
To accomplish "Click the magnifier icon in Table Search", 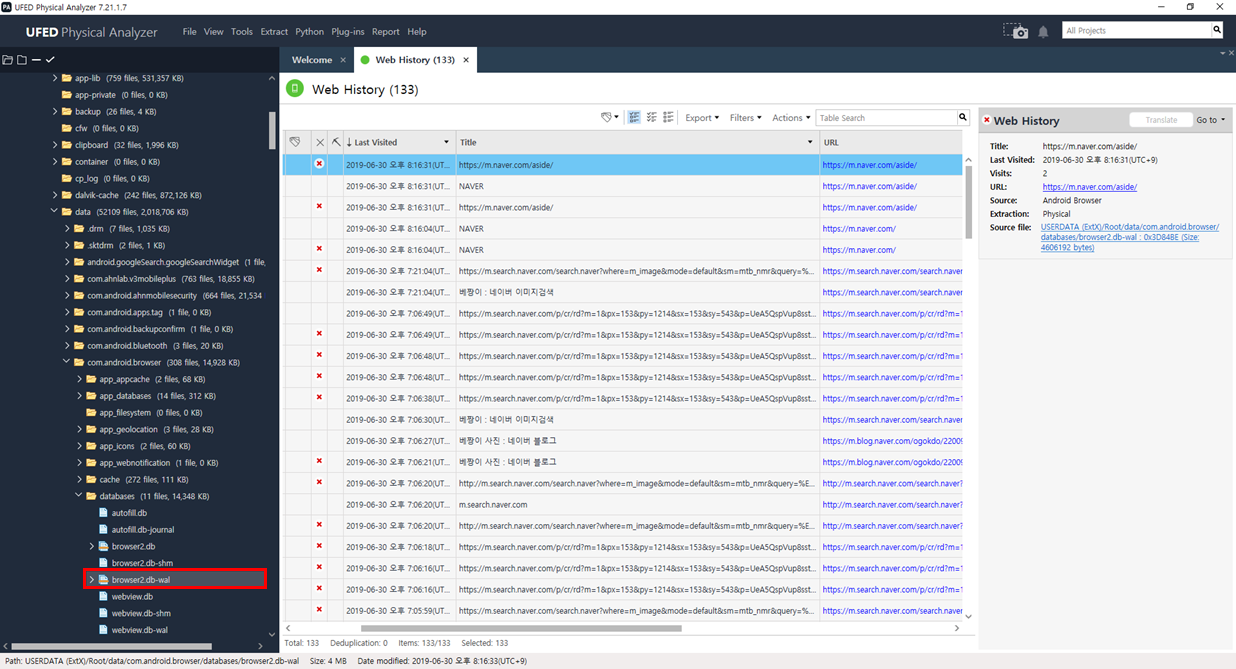I will [x=963, y=118].
